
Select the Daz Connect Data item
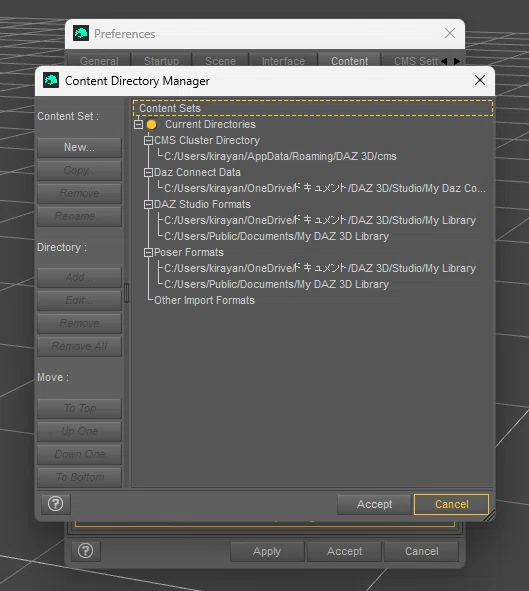click(197, 172)
